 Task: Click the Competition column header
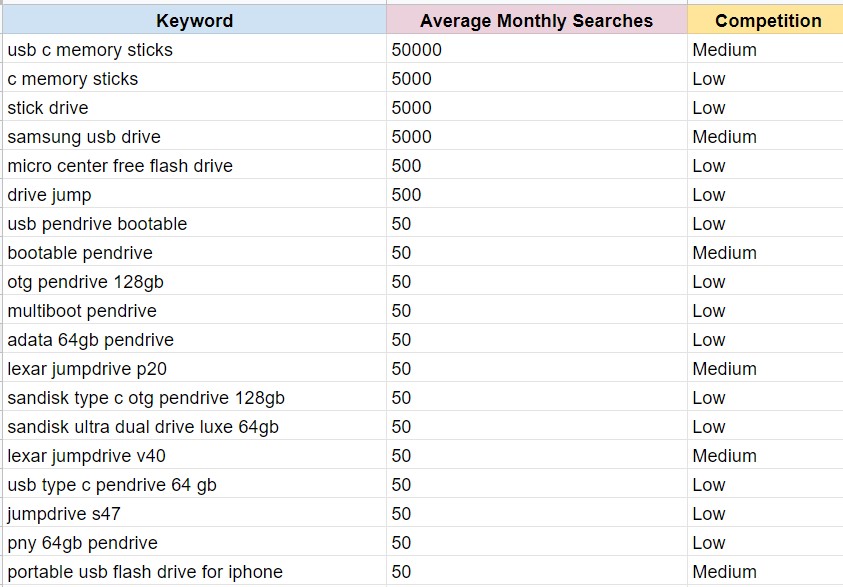767,20
